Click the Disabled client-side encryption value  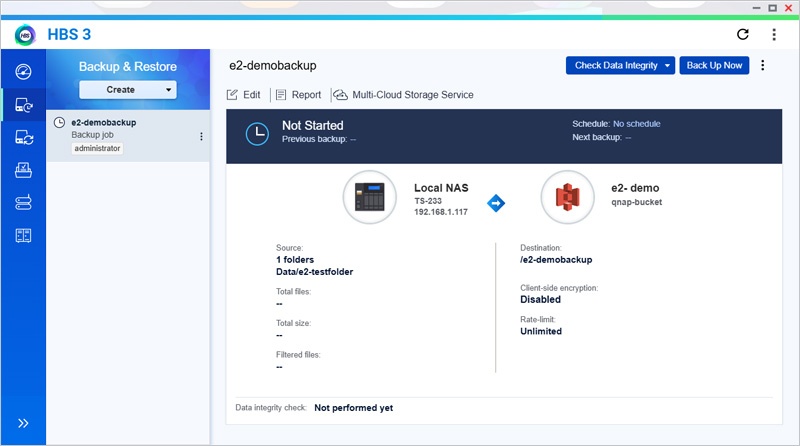[x=540, y=300]
